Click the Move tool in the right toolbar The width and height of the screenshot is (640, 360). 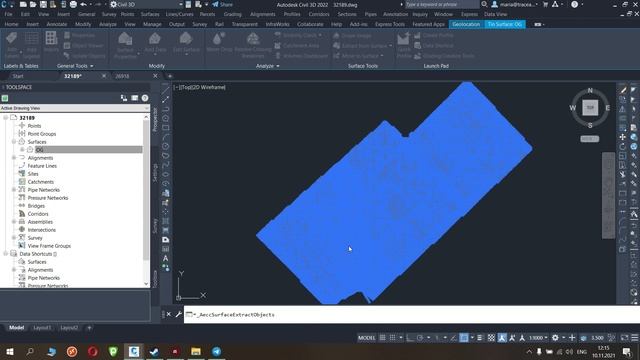click(622, 137)
